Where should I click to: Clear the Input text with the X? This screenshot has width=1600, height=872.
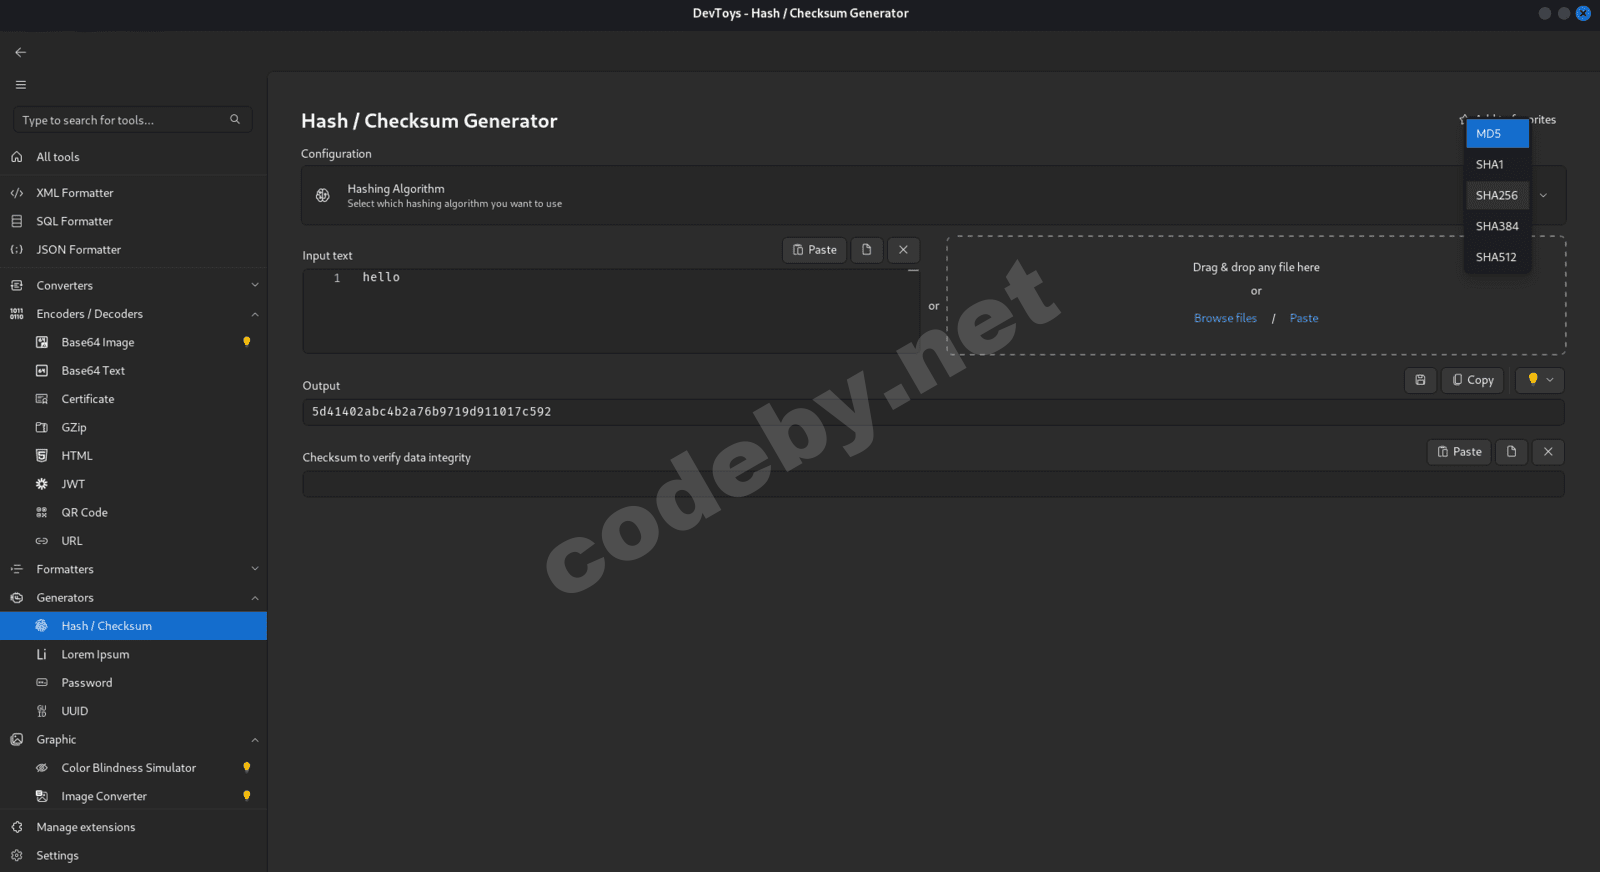(x=903, y=250)
